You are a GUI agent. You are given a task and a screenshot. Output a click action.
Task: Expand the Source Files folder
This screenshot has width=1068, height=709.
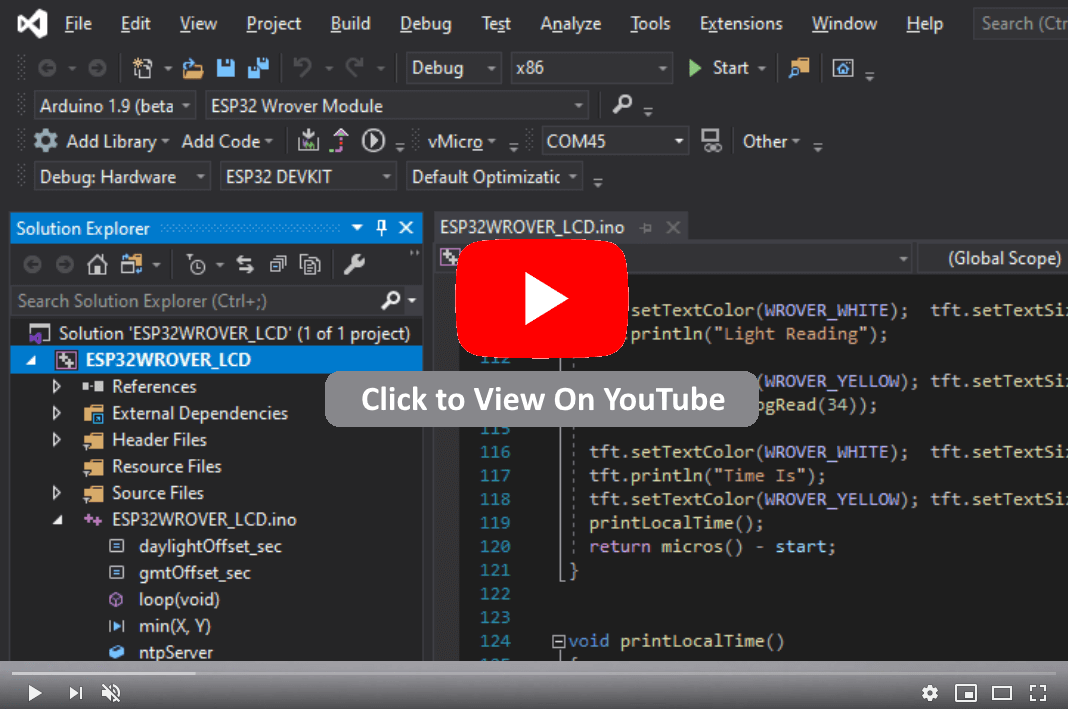[57, 493]
